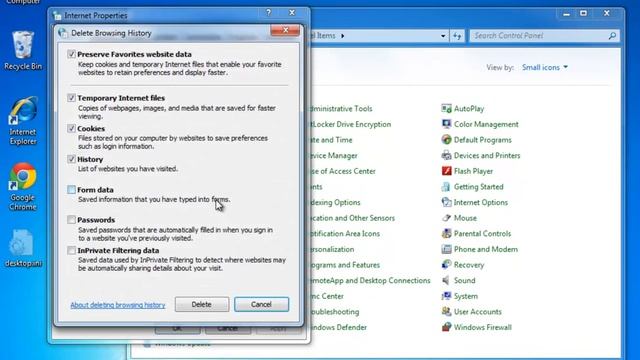Click the System icon in Control Panel
The width and height of the screenshot is (640, 360).
coord(446,296)
